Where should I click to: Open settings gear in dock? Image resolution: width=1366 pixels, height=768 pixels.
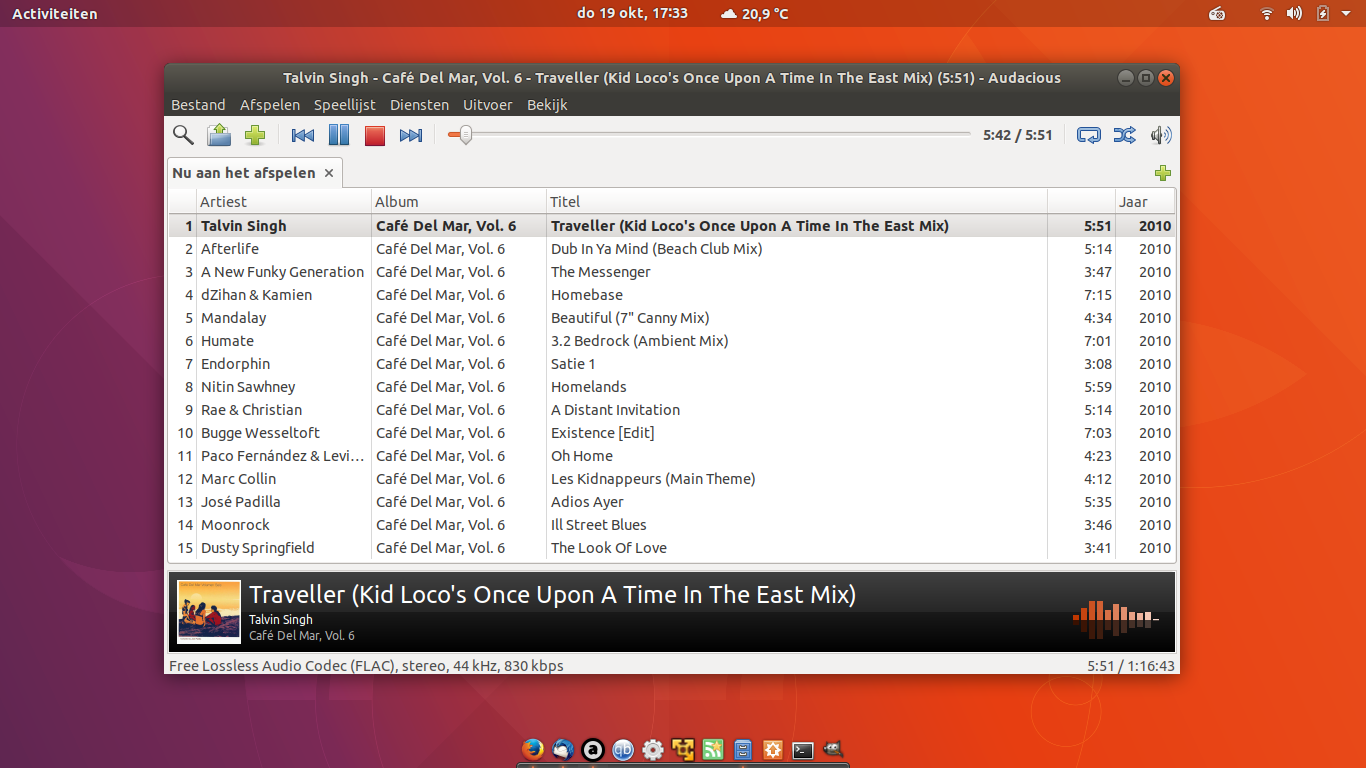653,749
